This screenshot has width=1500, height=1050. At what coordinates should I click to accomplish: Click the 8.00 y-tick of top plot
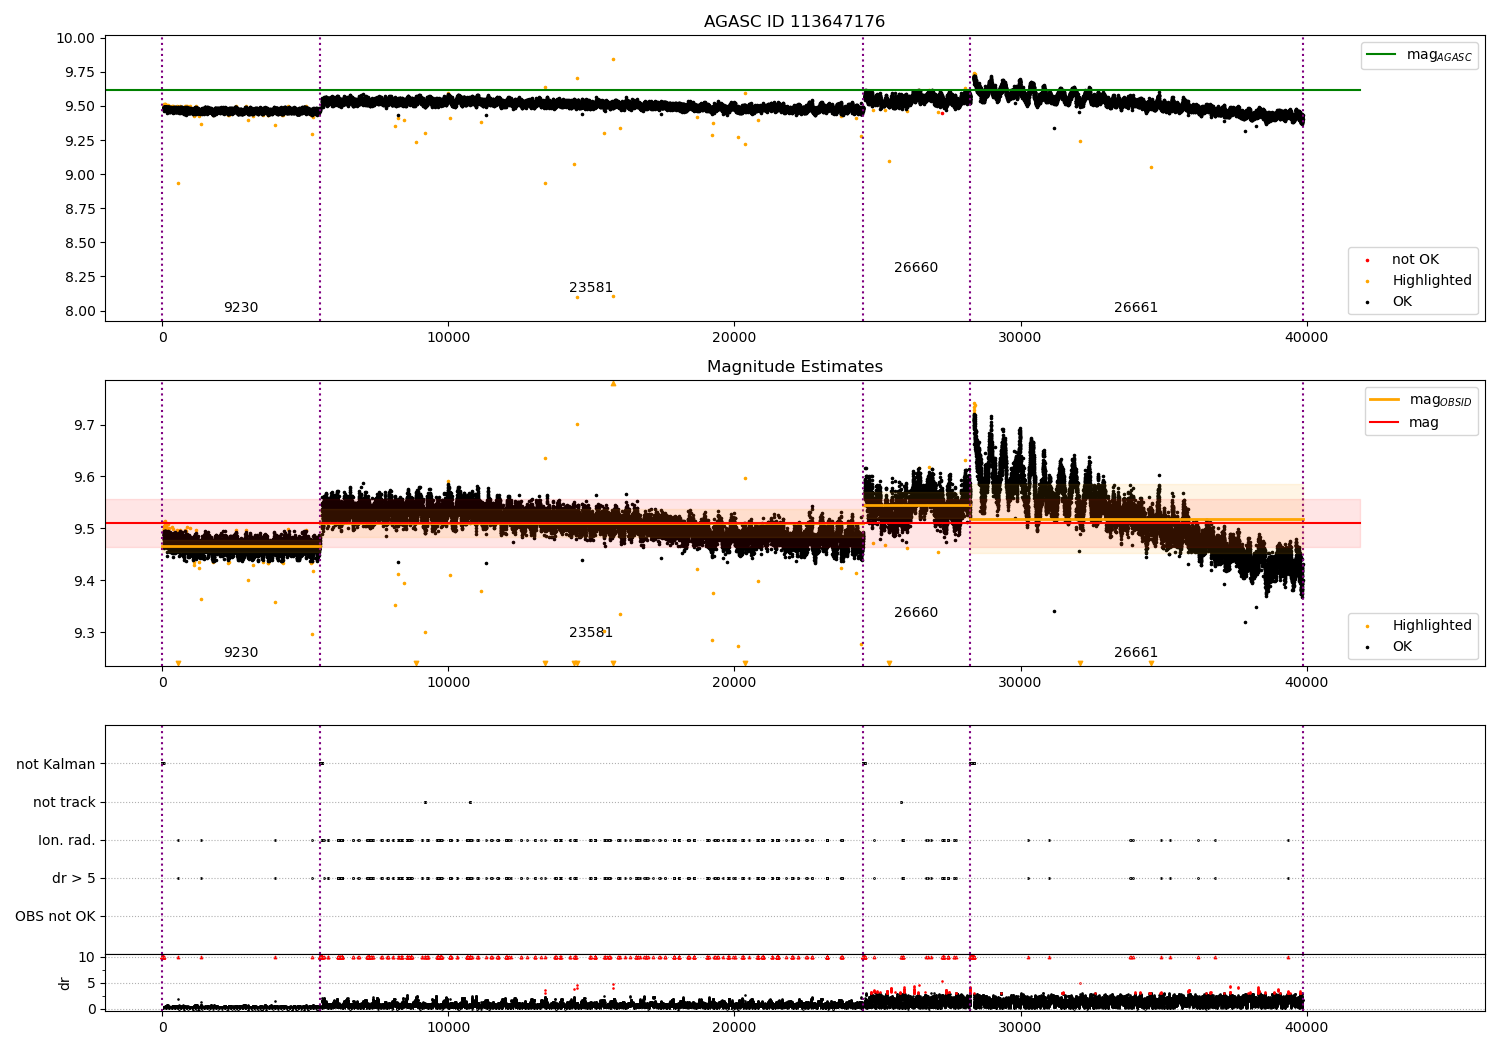tap(80, 311)
